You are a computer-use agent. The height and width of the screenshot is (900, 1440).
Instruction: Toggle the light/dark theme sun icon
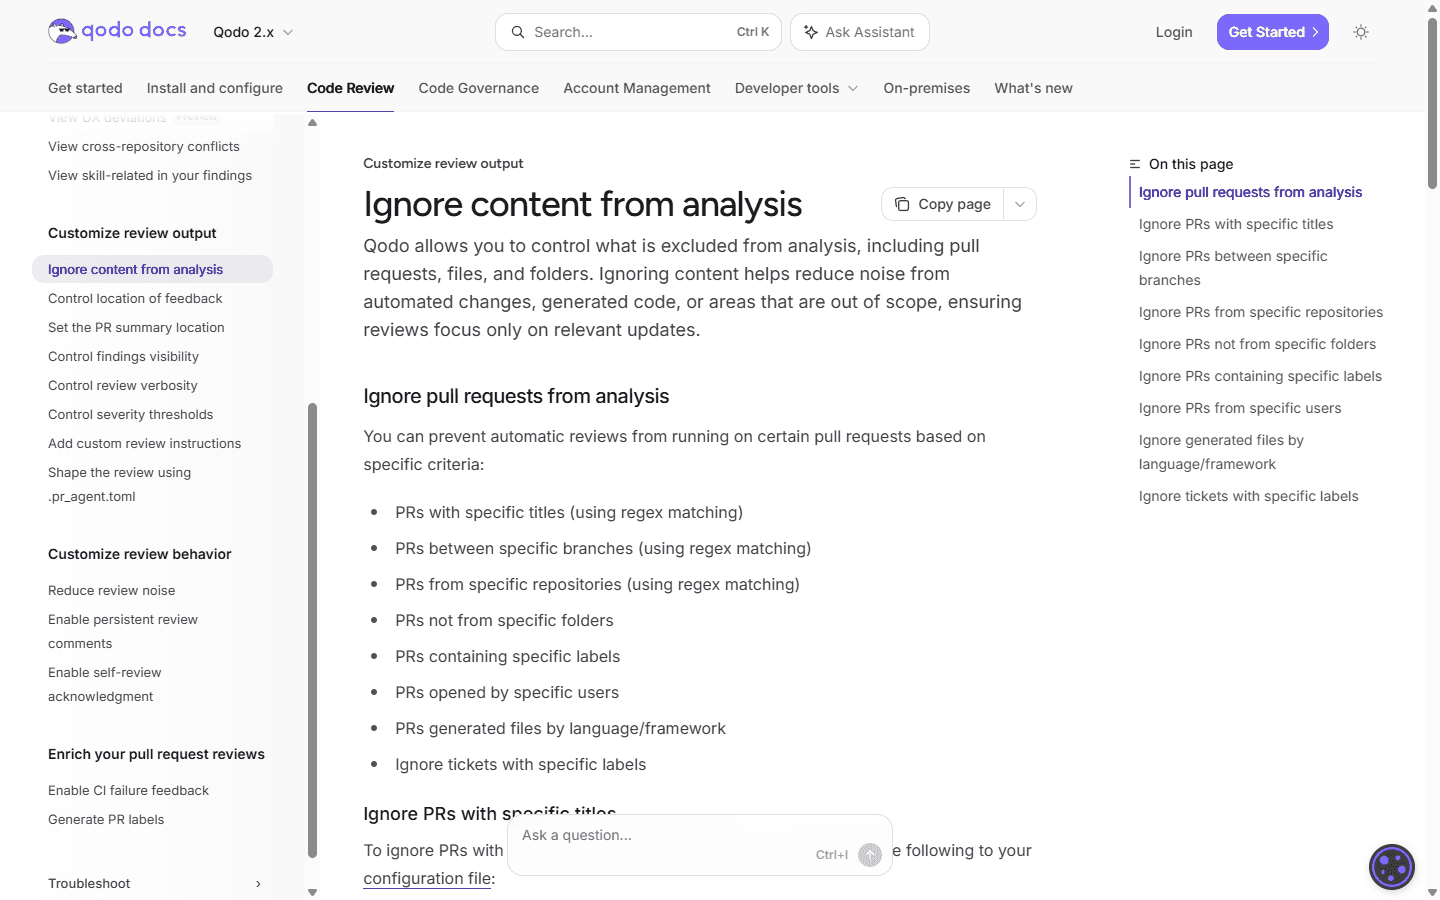pyautogui.click(x=1361, y=32)
